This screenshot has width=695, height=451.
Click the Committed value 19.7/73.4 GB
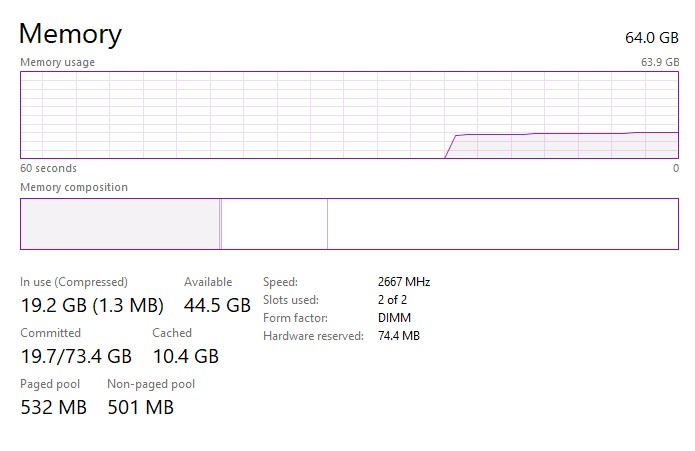76,356
